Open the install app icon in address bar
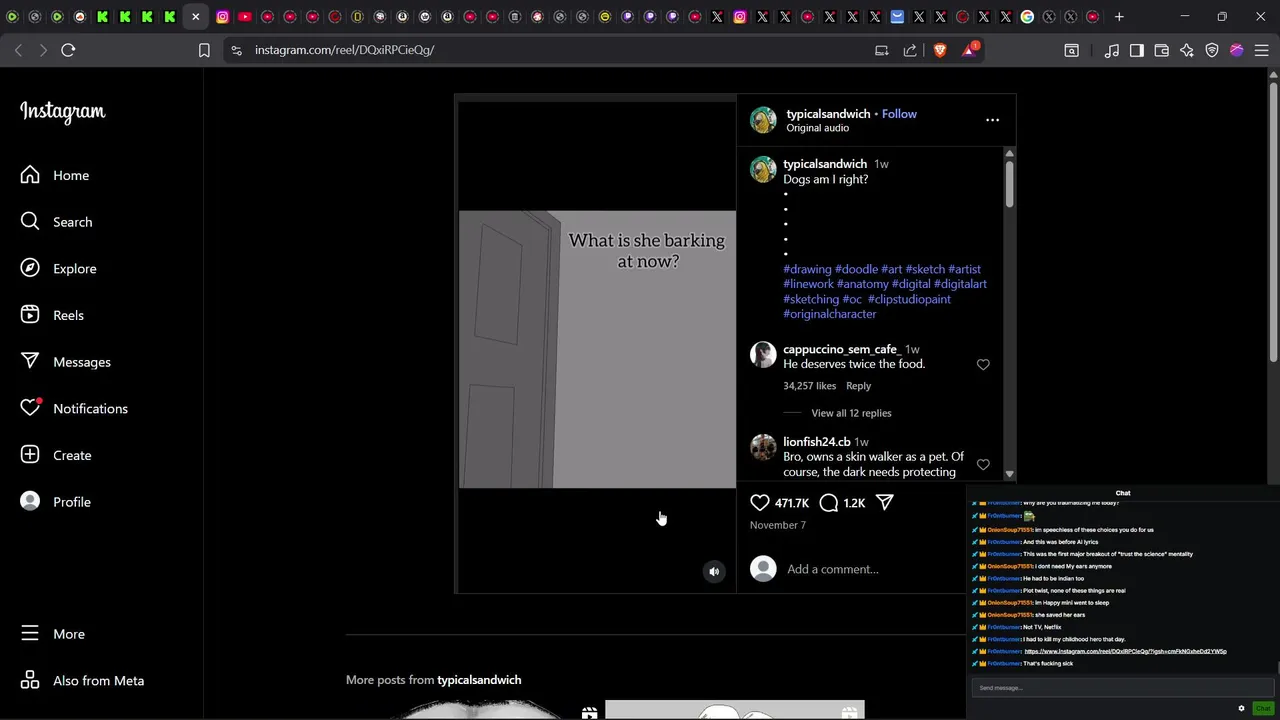1280x720 pixels. tap(882, 50)
